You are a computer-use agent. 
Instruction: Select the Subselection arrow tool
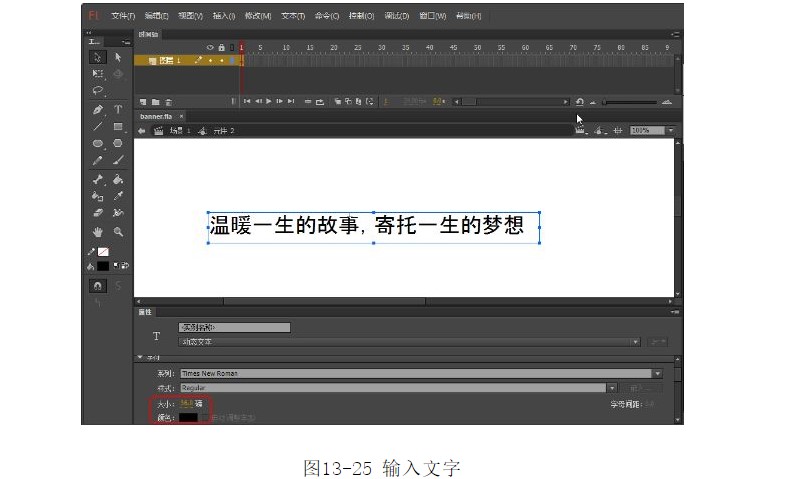click(x=118, y=57)
